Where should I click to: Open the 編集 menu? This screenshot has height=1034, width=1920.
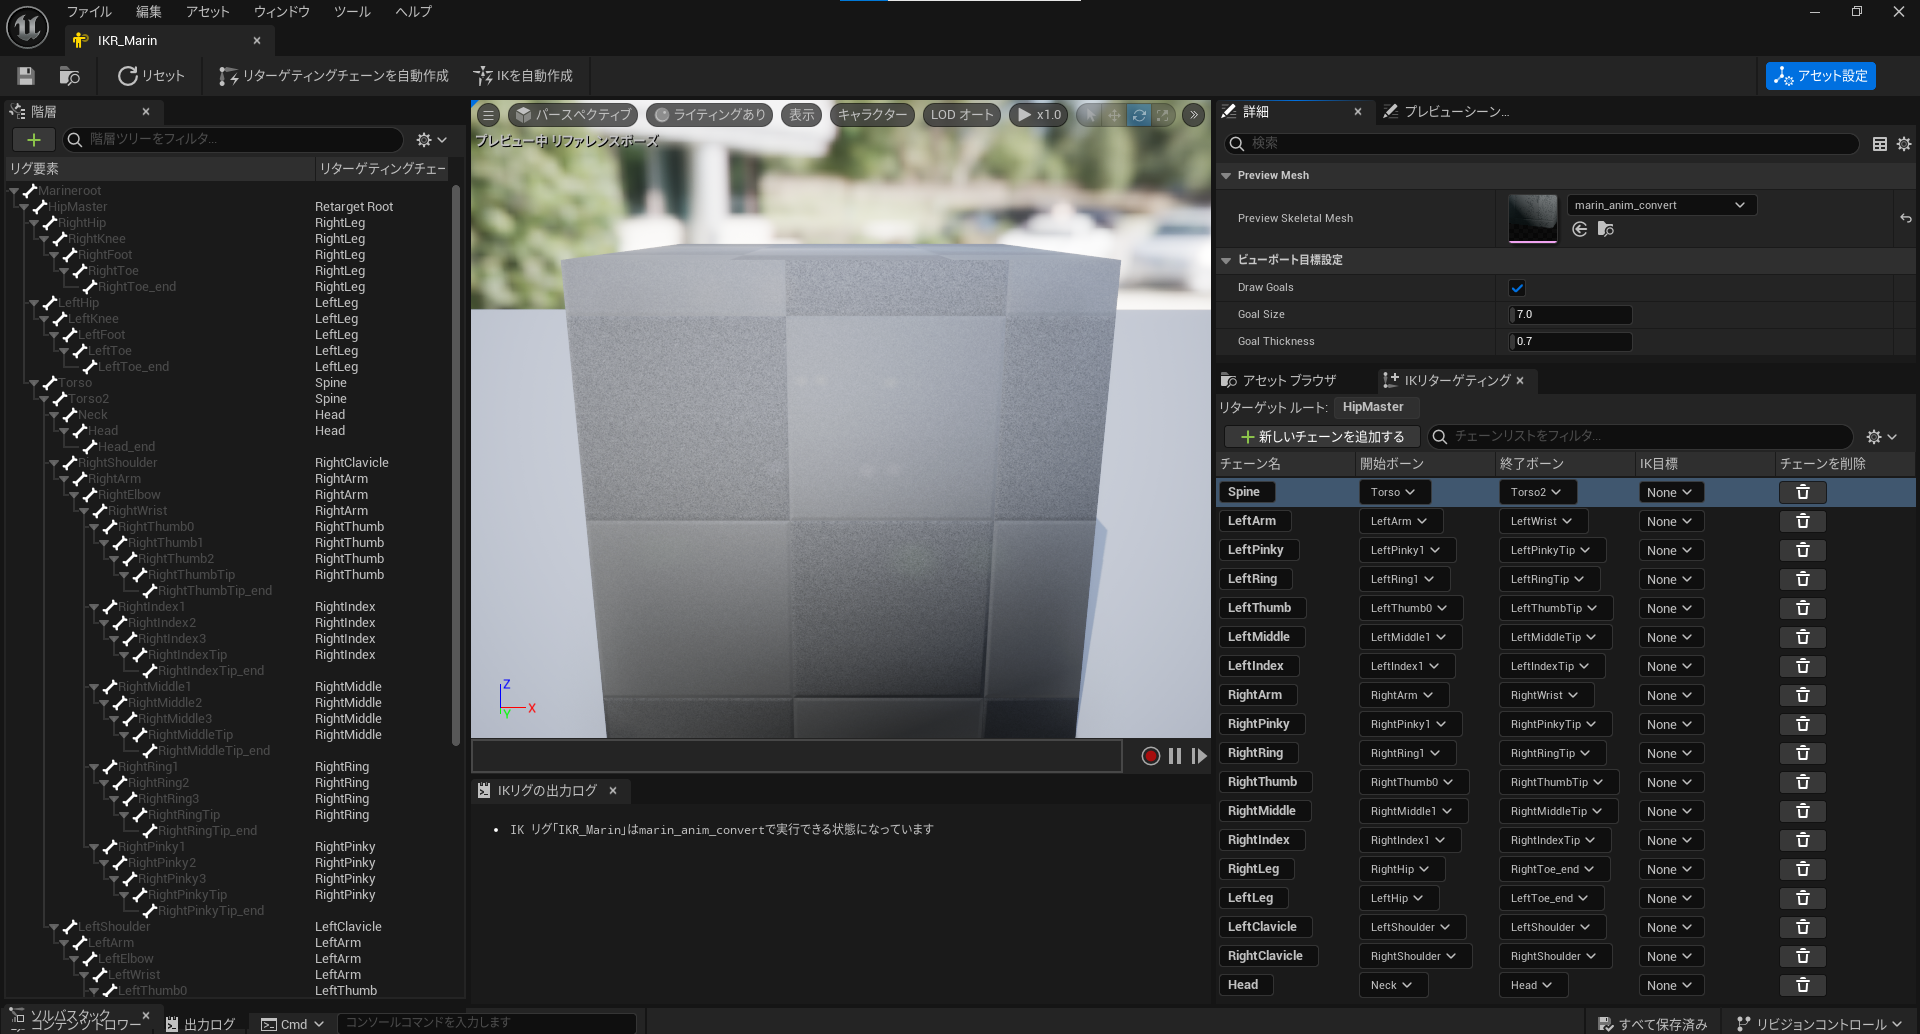(149, 12)
